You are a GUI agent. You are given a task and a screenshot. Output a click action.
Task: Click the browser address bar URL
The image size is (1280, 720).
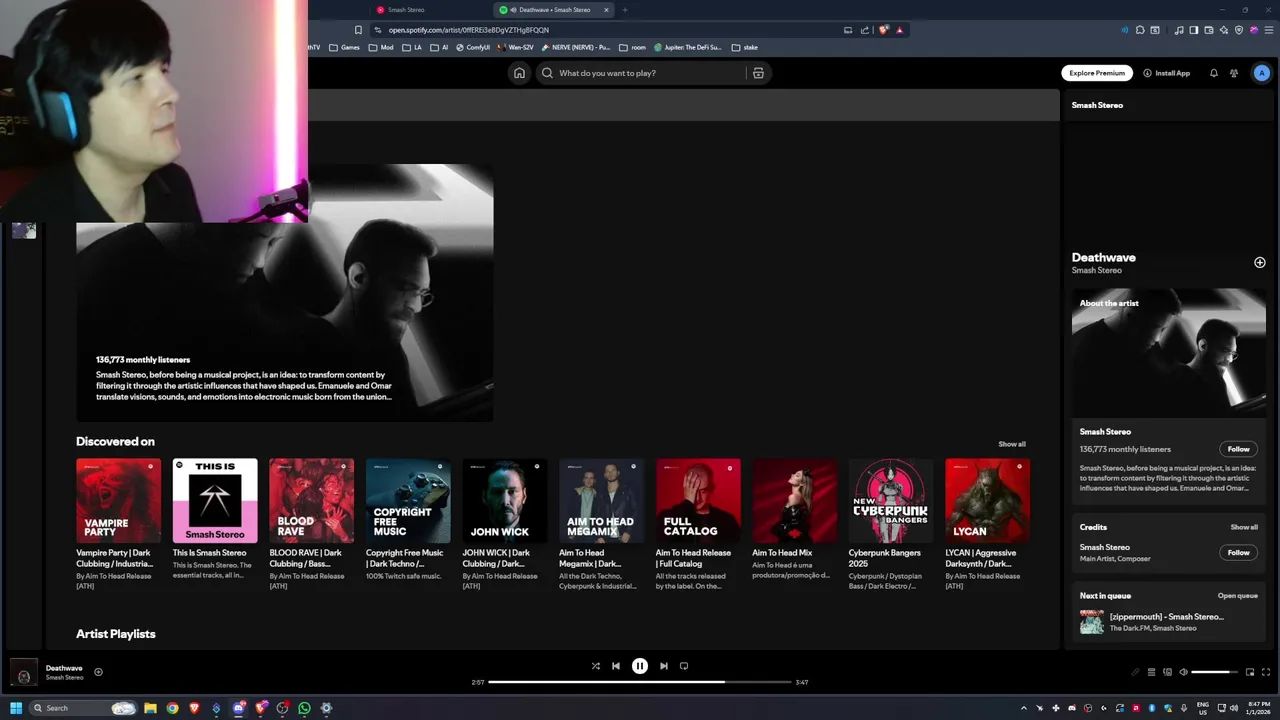tap(469, 30)
